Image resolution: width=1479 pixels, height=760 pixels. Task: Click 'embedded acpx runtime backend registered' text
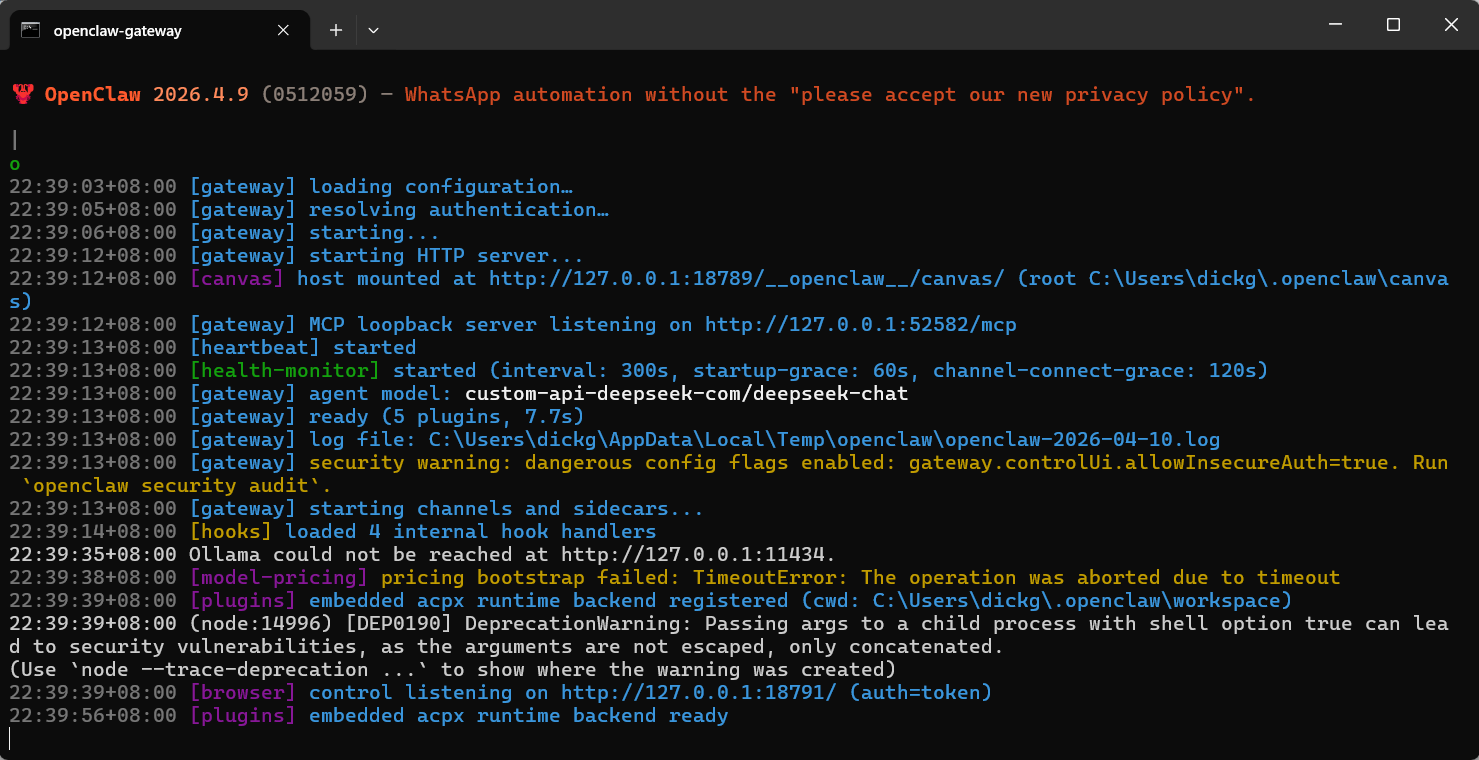(x=548, y=601)
